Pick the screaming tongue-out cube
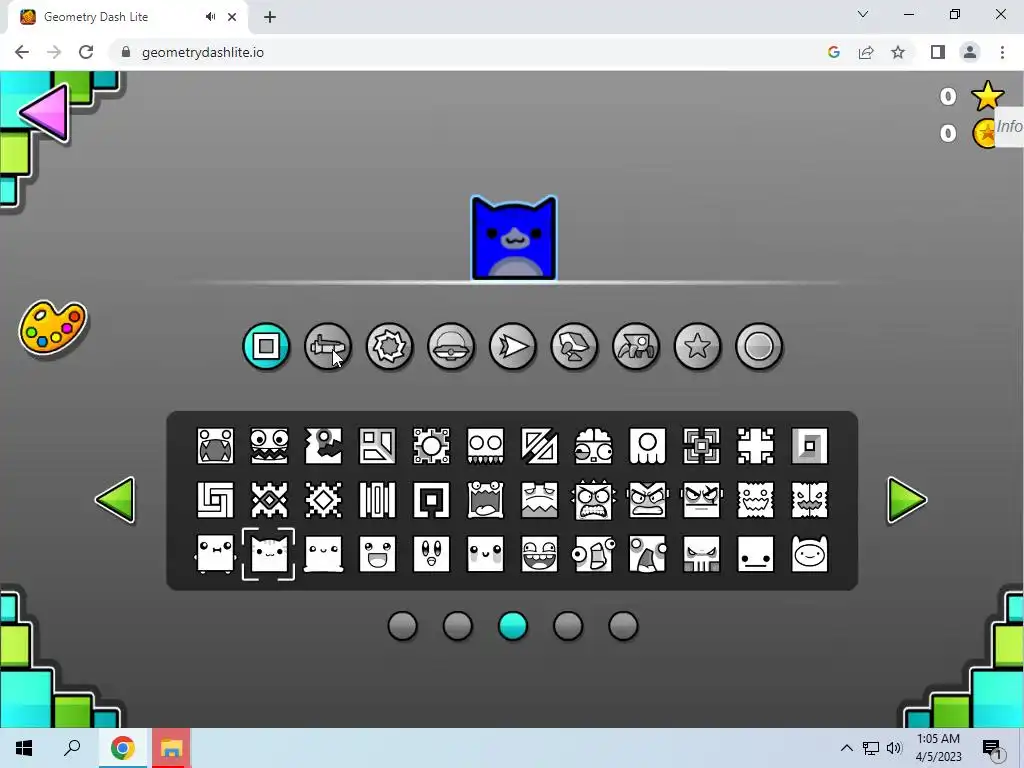Image resolution: width=1024 pixels, height=768 pixels. [x=485, y=500]
